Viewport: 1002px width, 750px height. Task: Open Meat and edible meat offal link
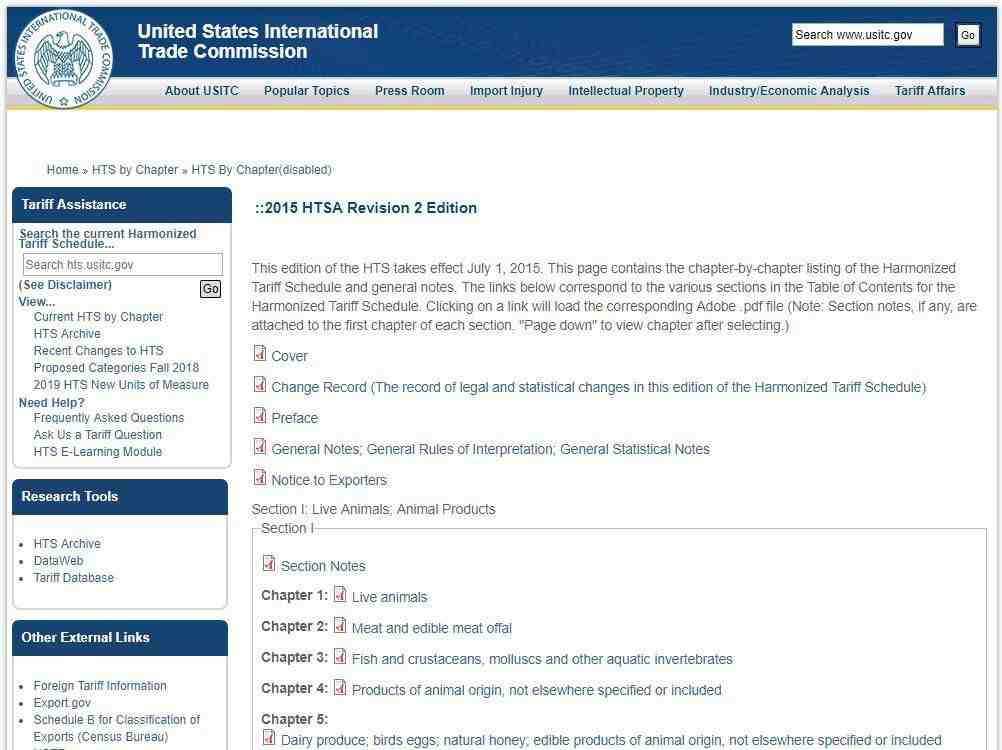pos(432,629)
